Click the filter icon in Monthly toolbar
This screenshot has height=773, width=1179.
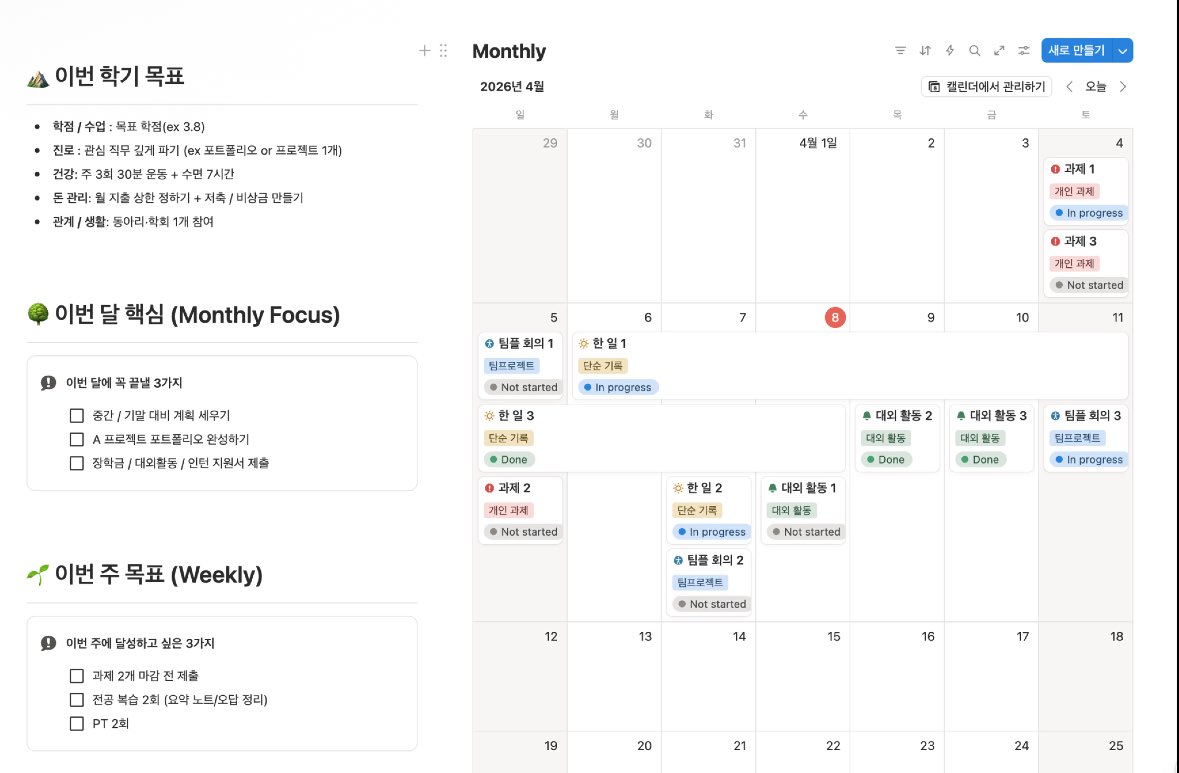[900, 50]
